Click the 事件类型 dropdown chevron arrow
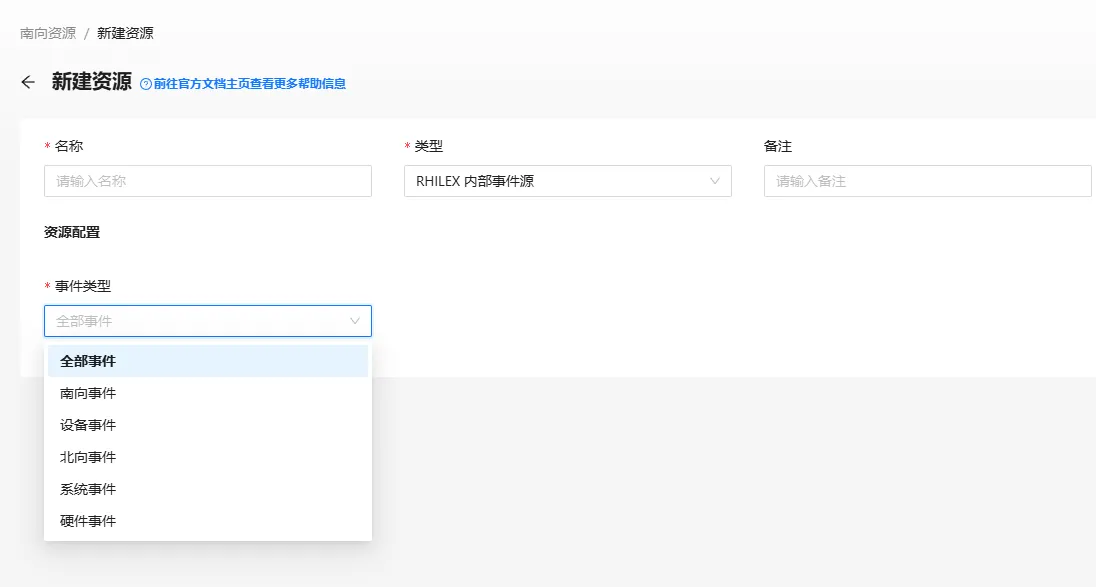The height and width of the screenshot is (587, 1096). (x=354, y=321)
